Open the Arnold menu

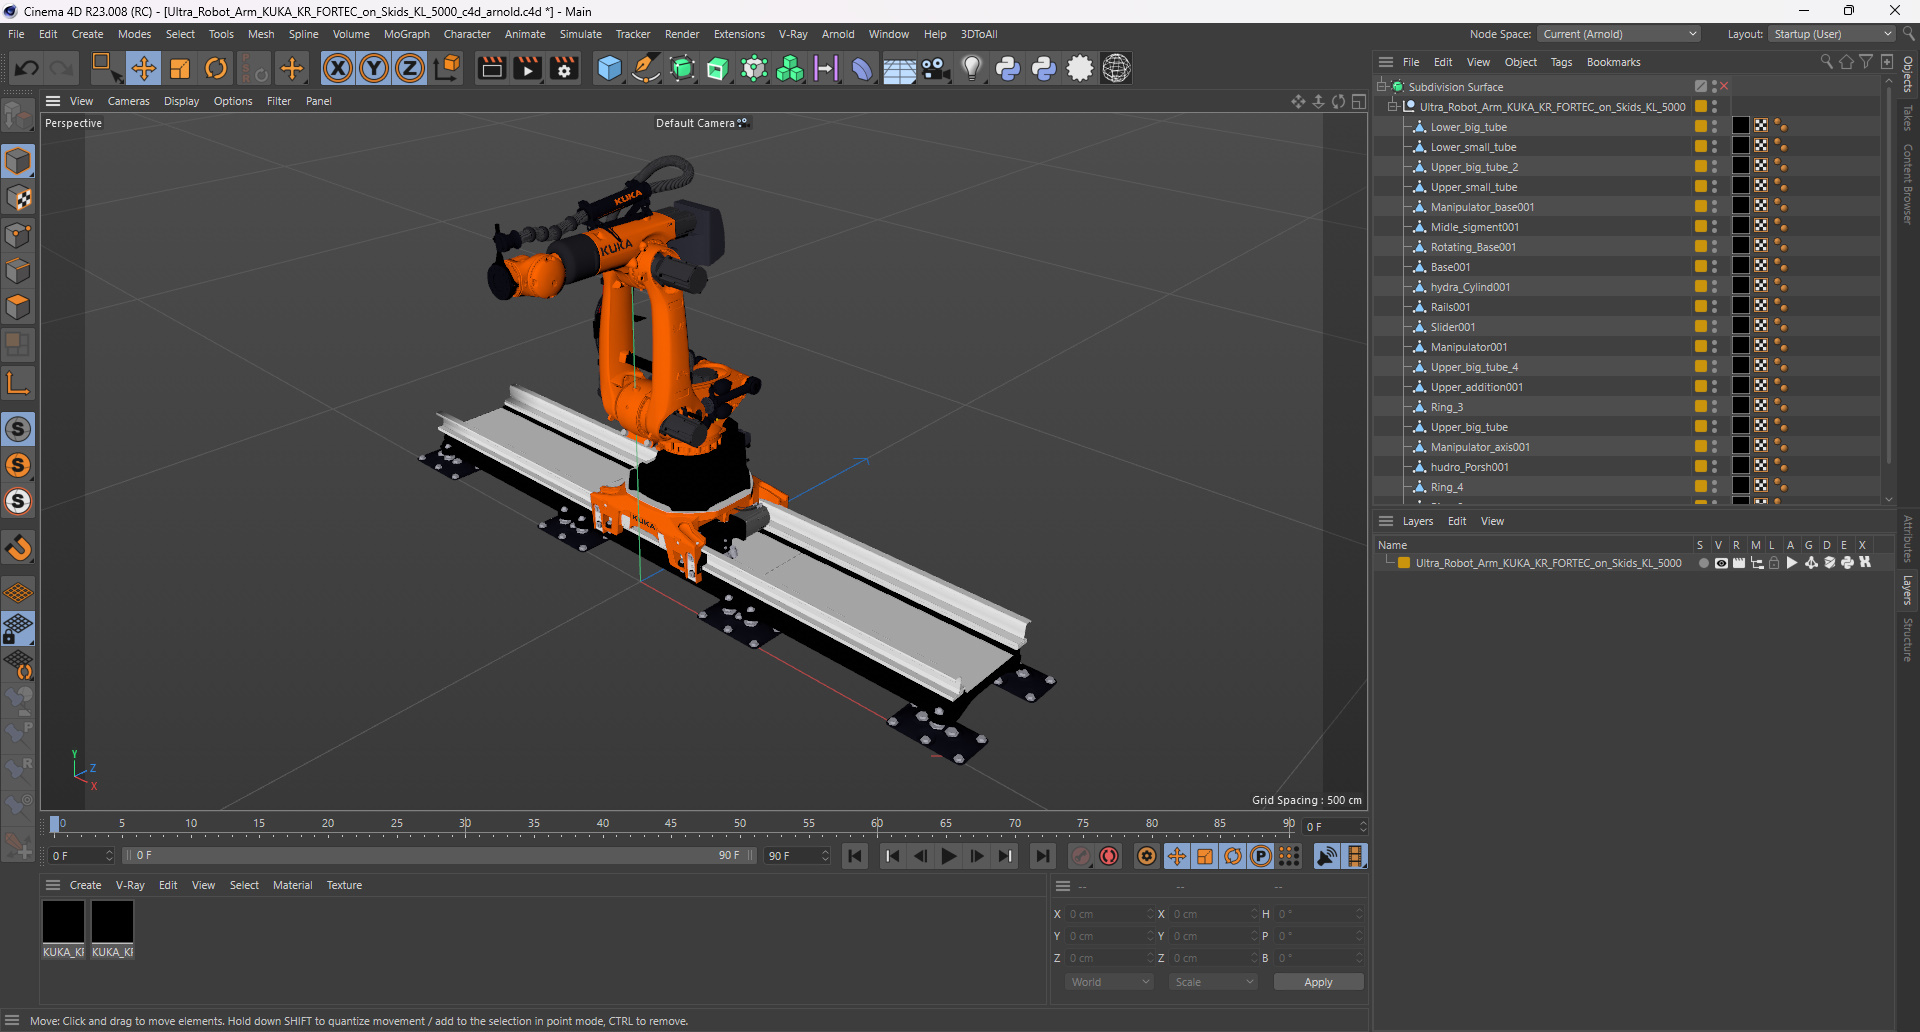(x=838, y=34)
